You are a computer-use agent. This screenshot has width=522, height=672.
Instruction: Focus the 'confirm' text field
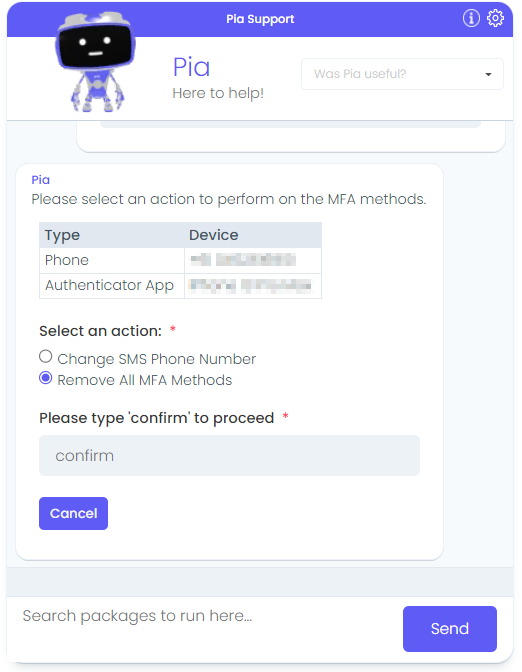coord(229,456)
